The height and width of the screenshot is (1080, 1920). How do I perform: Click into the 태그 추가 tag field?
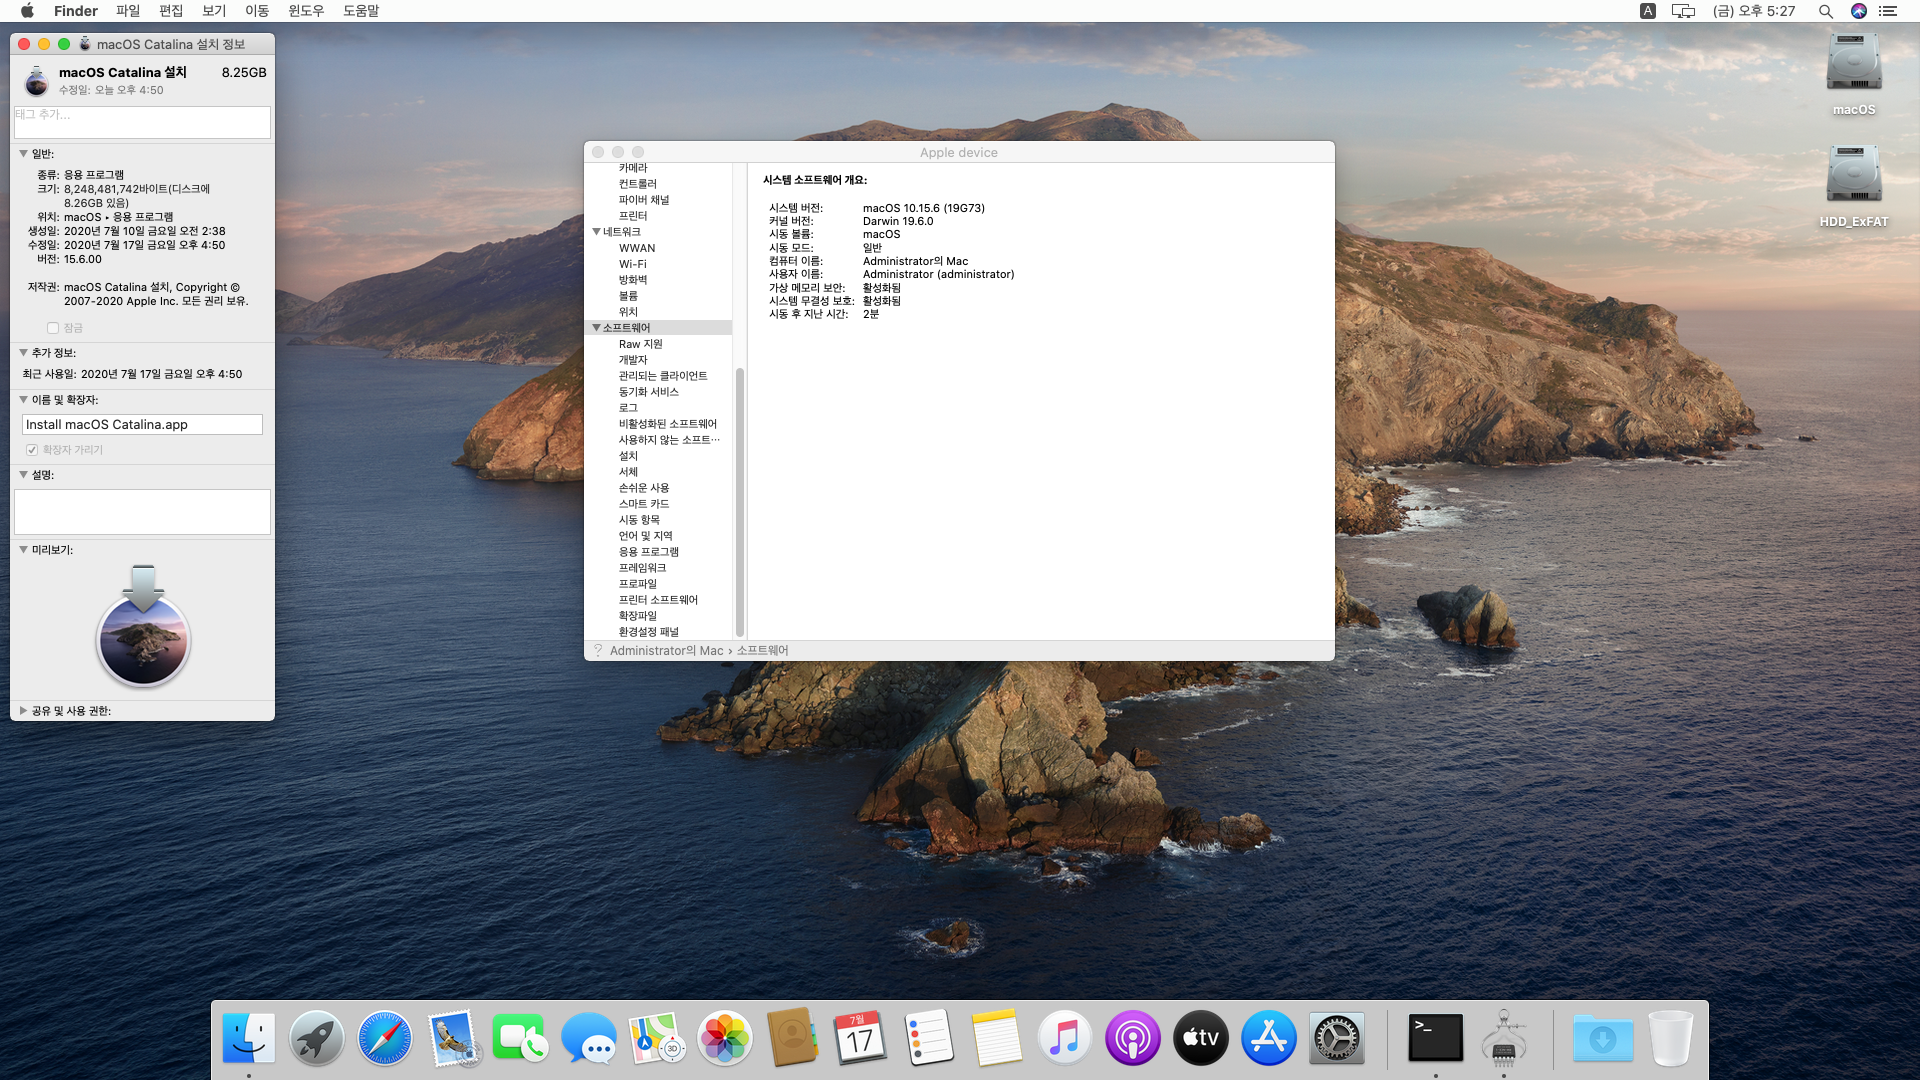pyautogui.click(x=142, y=122)
